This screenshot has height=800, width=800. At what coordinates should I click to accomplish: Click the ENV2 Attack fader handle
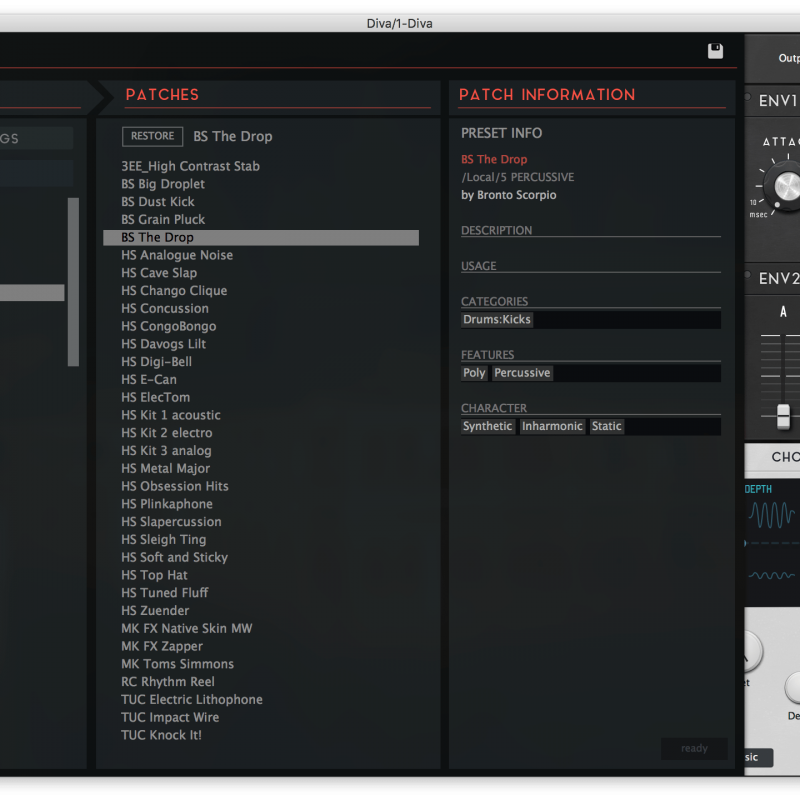(x=783, y=415)
